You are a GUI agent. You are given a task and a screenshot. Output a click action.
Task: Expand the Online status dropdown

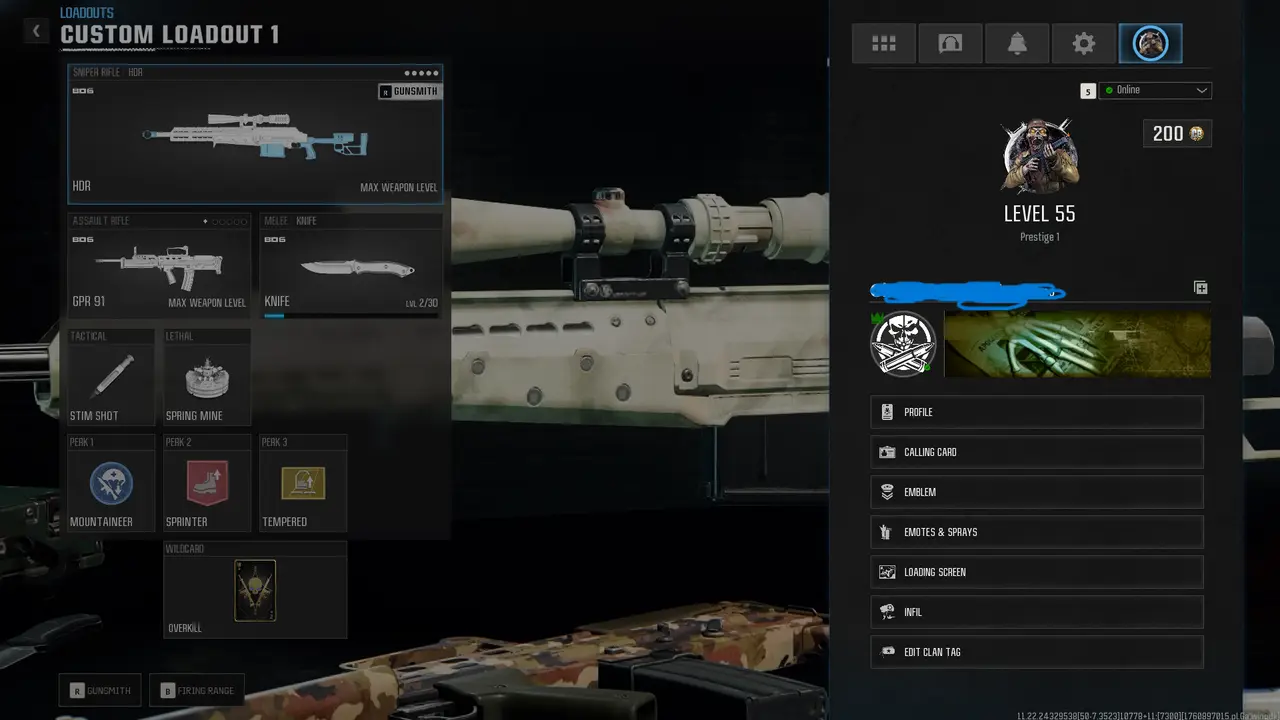click(x=1155, y=90)
